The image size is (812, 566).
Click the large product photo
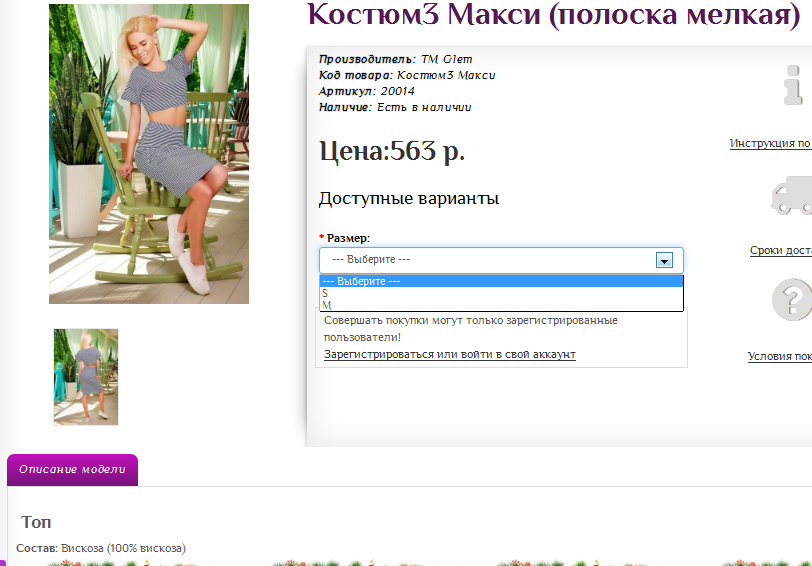pyautogui.click(x=149, y=153)
